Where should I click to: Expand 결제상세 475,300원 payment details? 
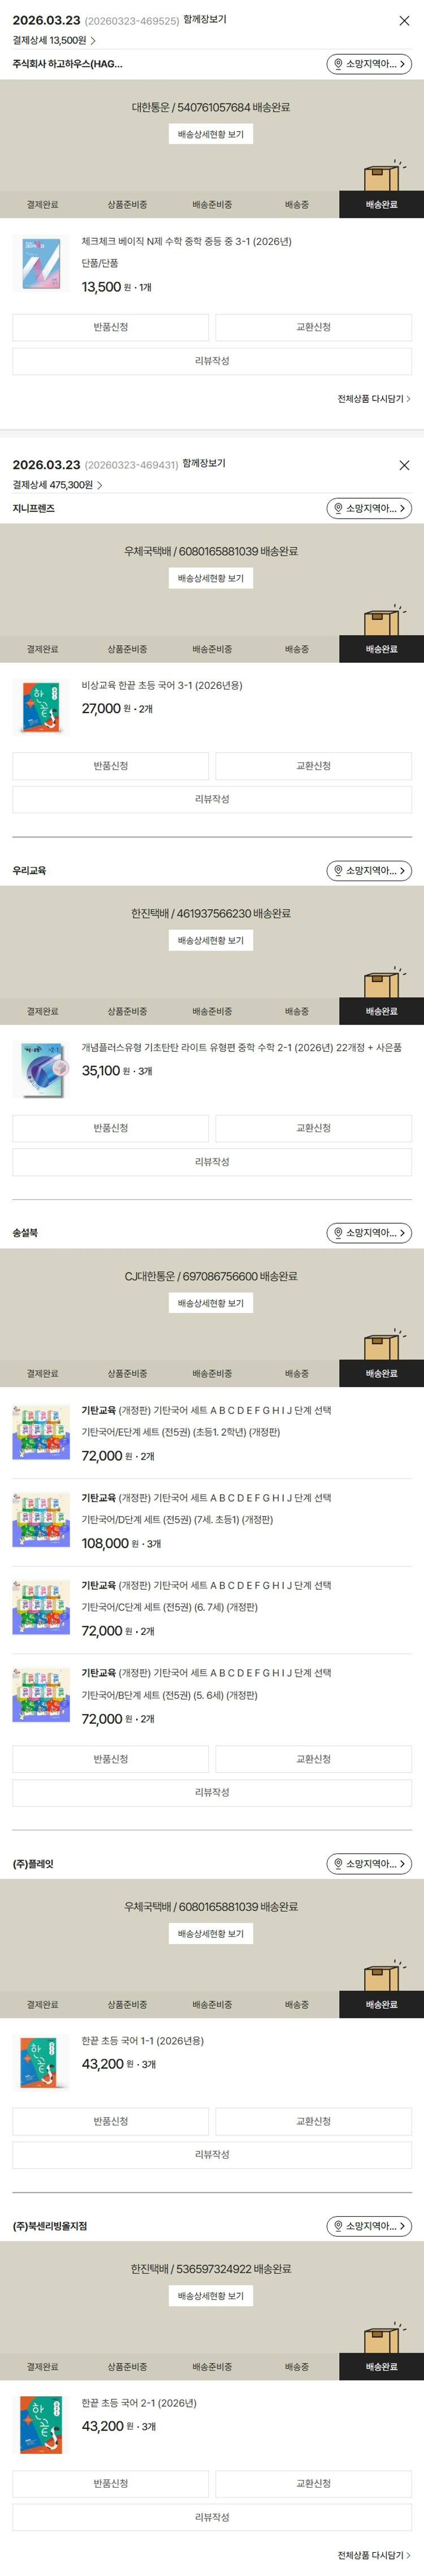pos(57,485)
